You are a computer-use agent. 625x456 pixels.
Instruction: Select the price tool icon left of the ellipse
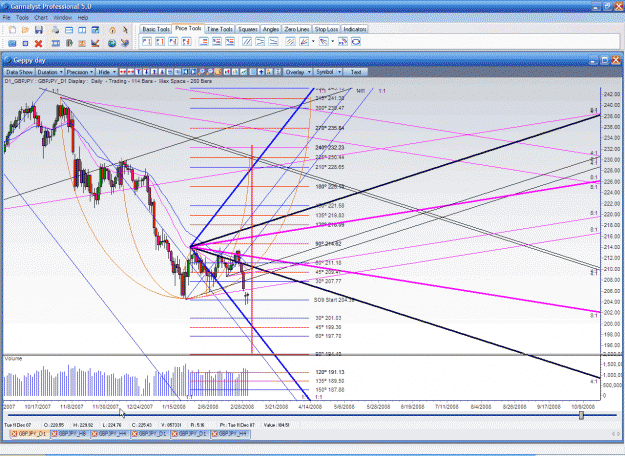pyautogui.click(x=343, y=41)
